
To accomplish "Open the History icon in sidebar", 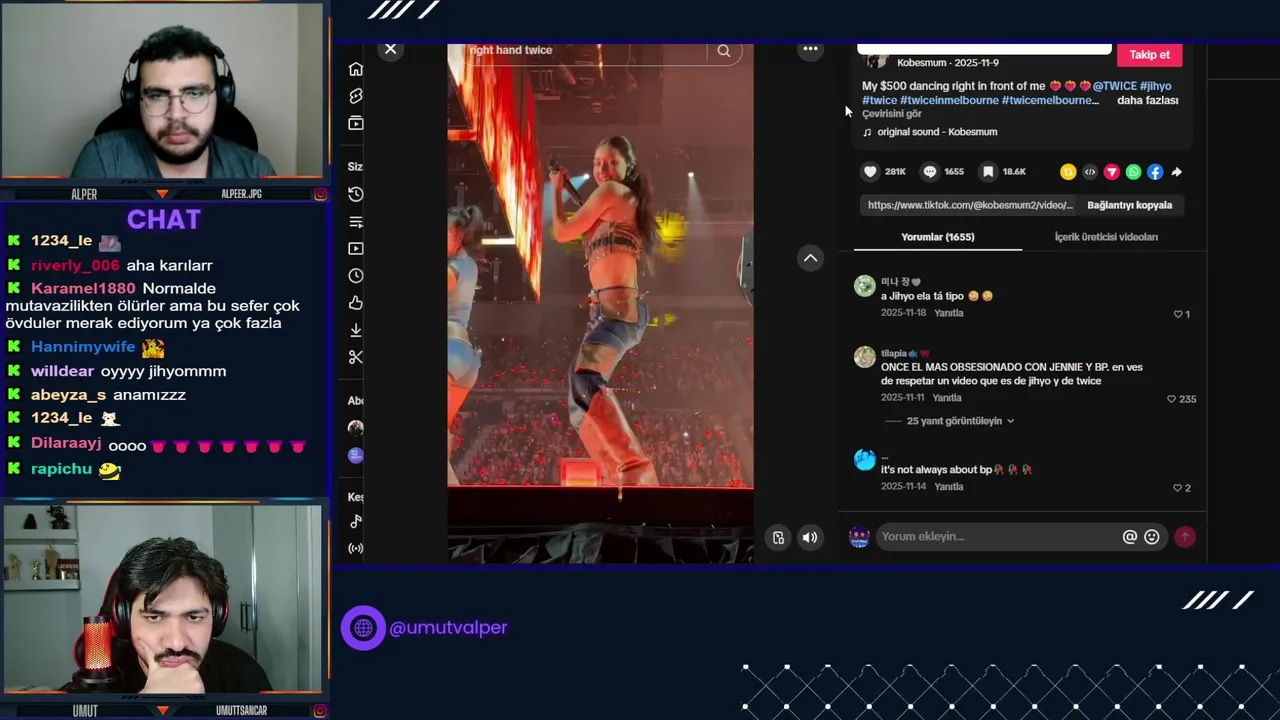I will [356, 194].
